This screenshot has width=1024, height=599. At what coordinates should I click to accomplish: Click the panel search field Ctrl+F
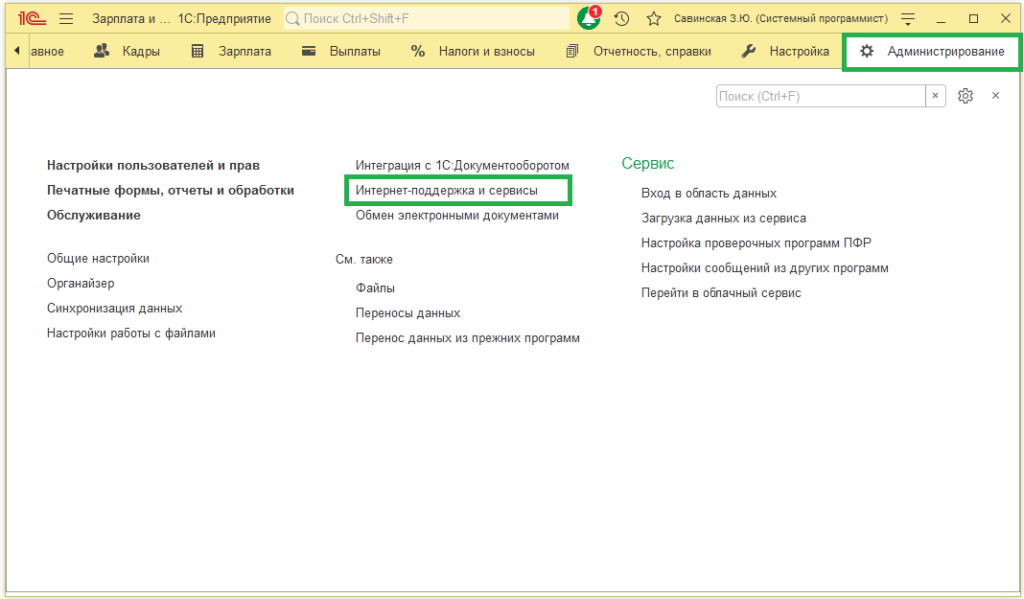820,96
